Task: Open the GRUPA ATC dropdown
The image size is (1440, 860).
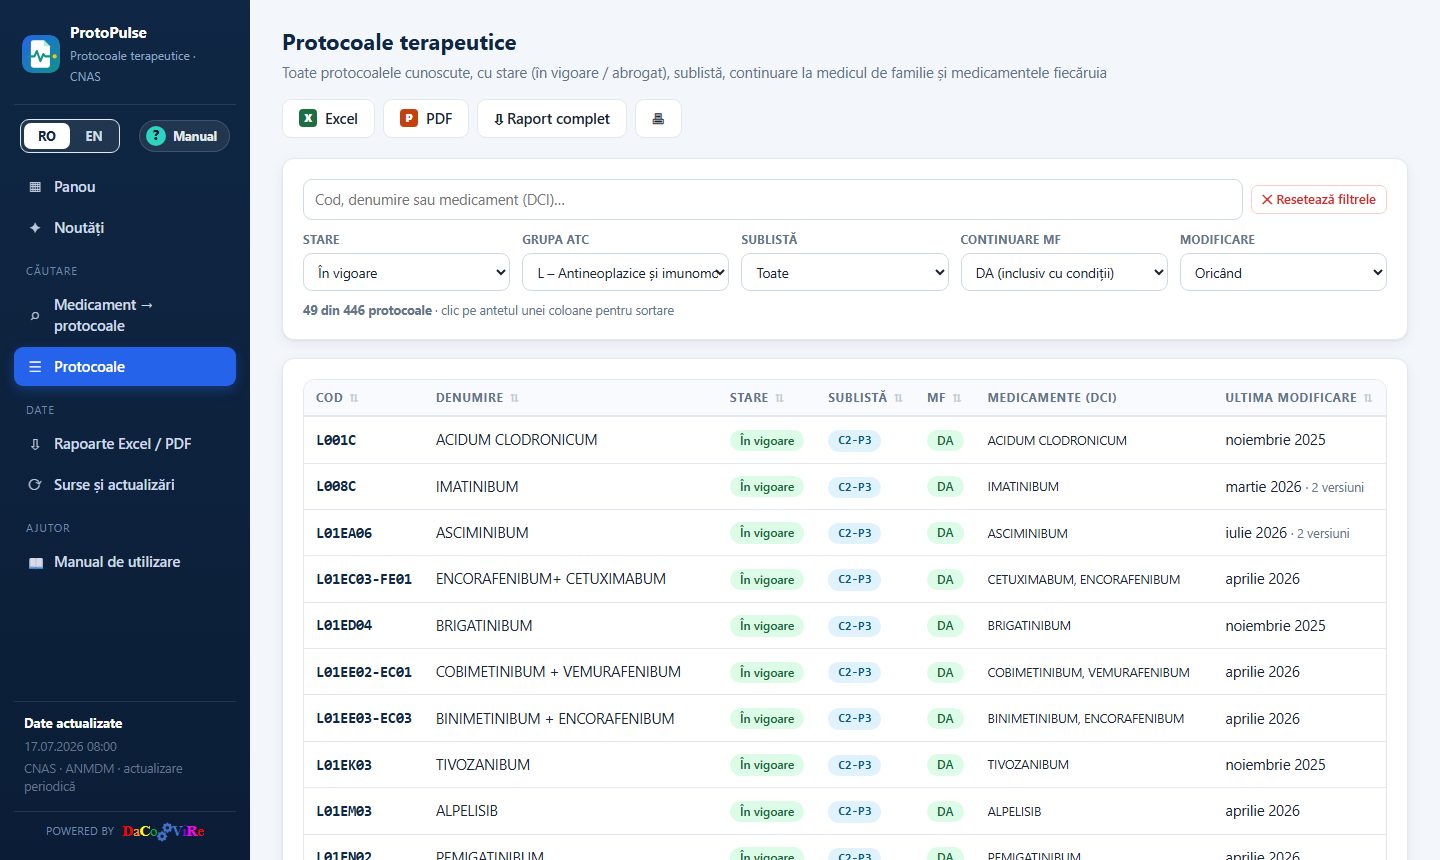Action: 625,272
